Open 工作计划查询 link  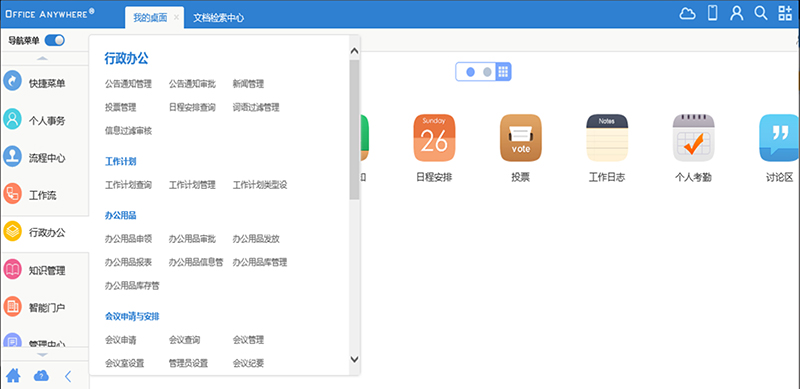coord(129,185)
